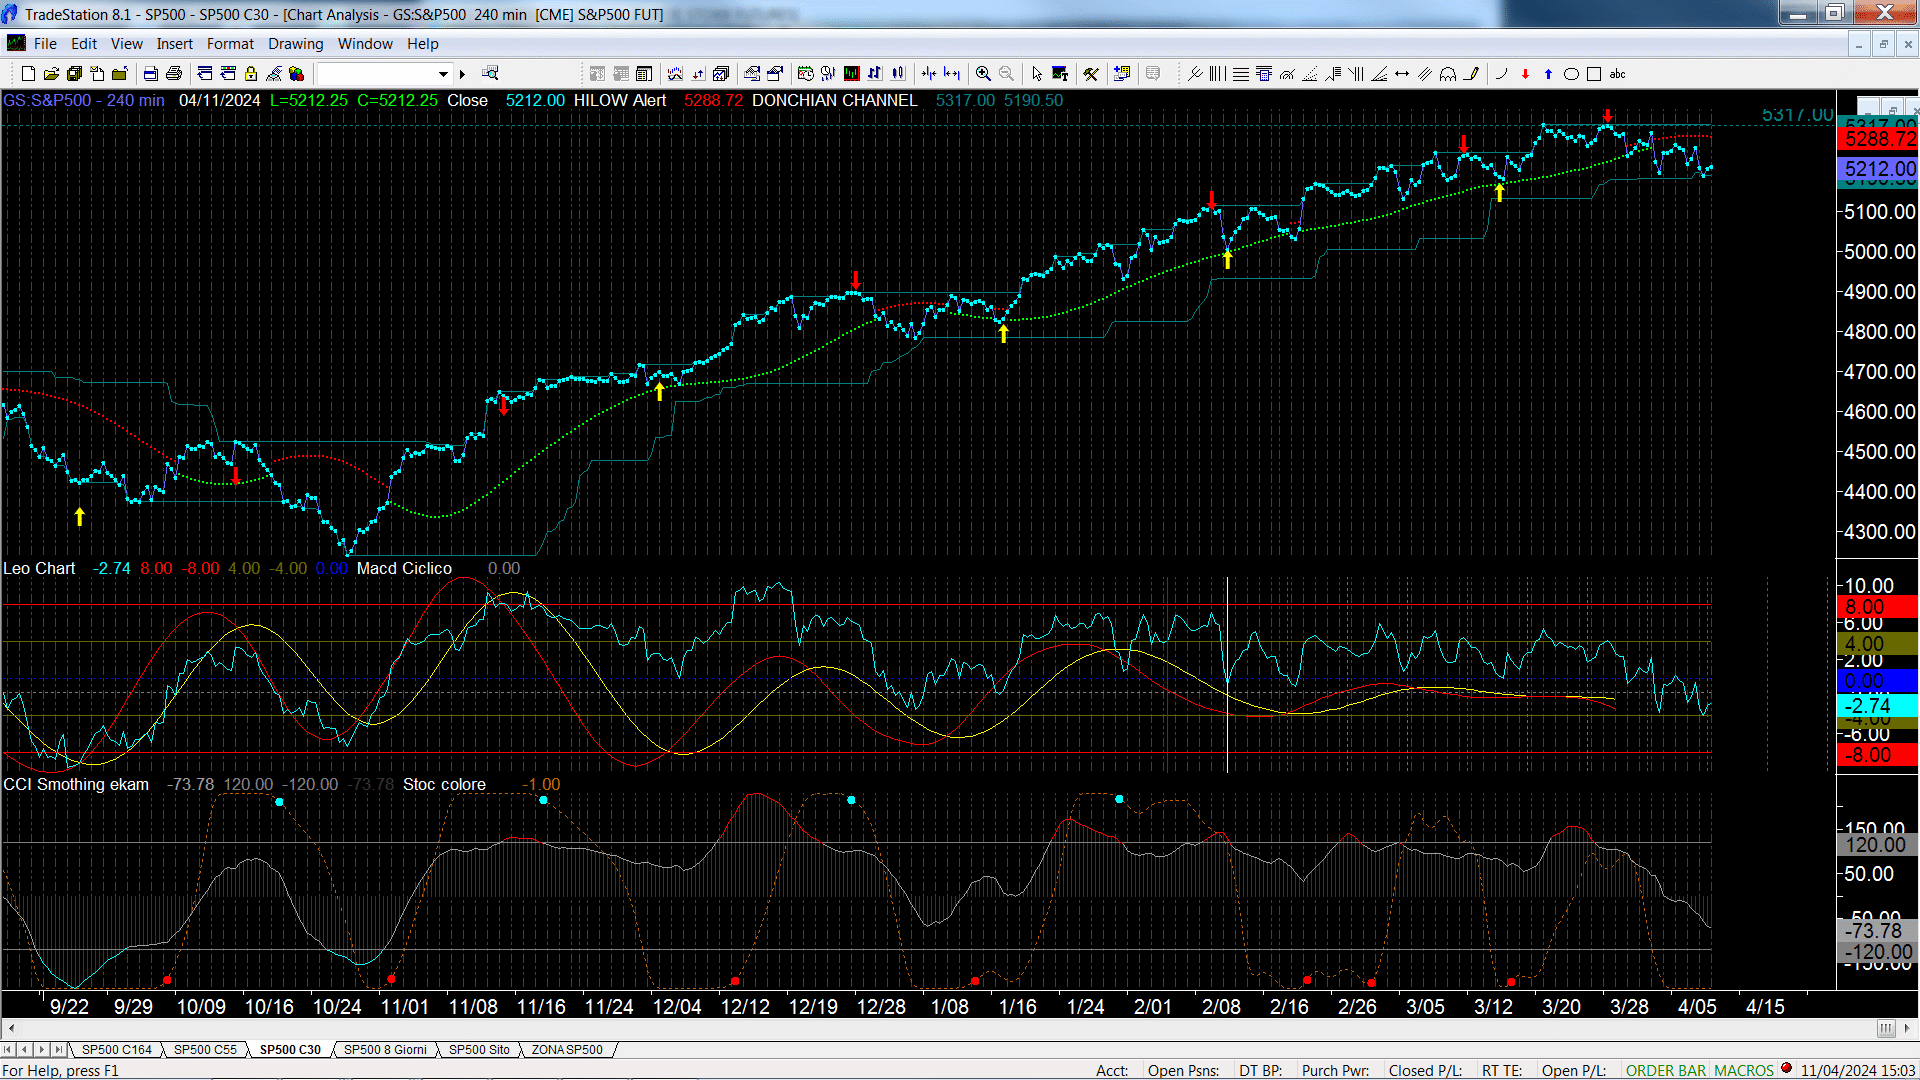Image resolution: width=1920 pixels, height=1080 pixels.
Task: Open the View menu
Action: [x=126, y=44]
